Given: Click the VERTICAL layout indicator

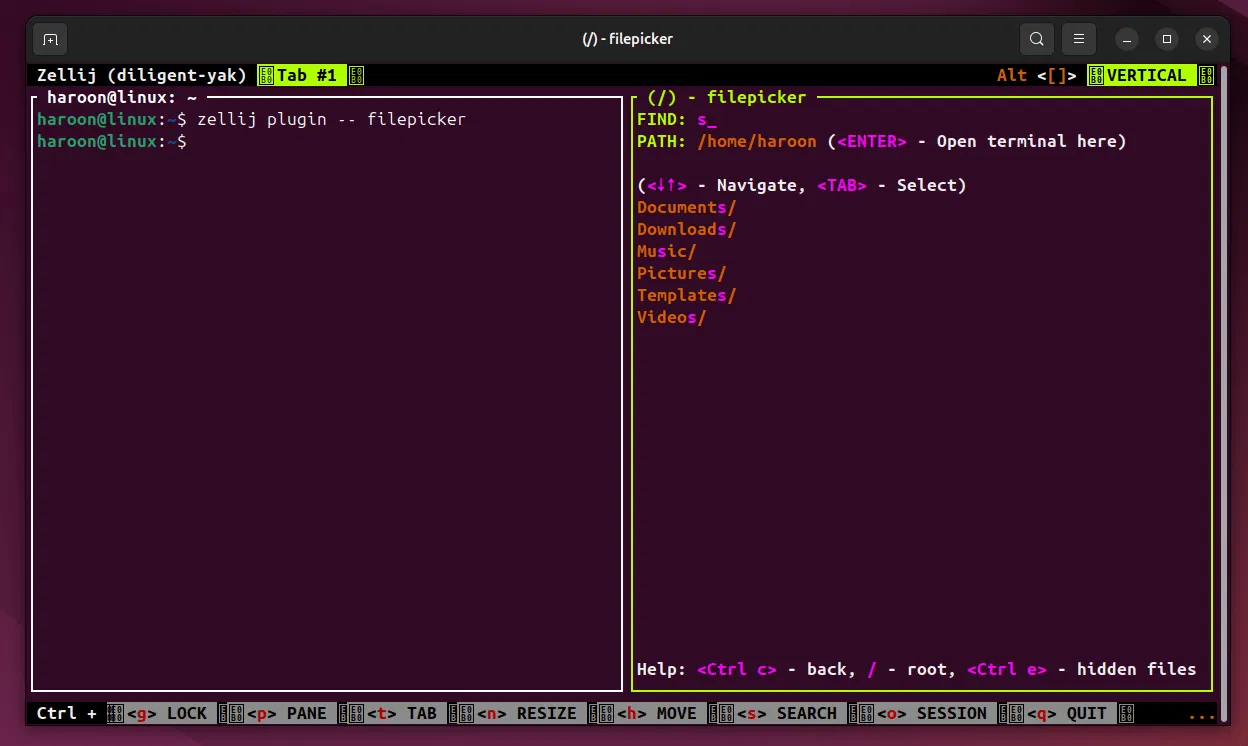Looking at the screenshot, I should point(1146,75).
